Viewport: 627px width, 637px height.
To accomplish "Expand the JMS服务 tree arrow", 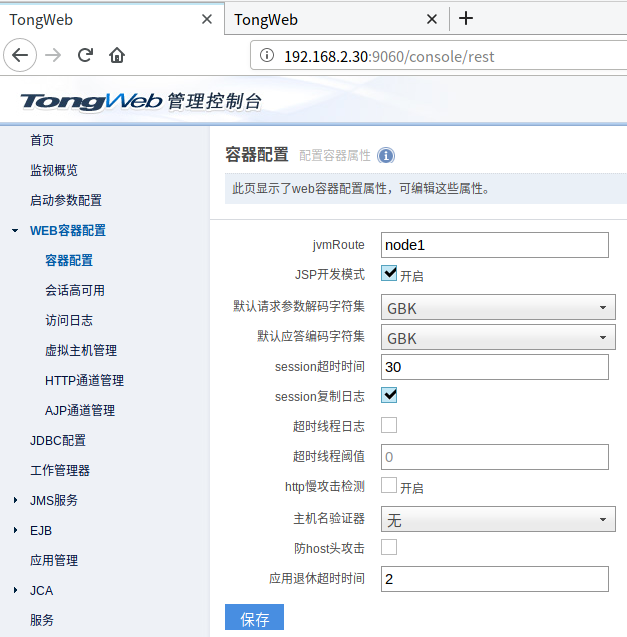I will tap(15, 500).
